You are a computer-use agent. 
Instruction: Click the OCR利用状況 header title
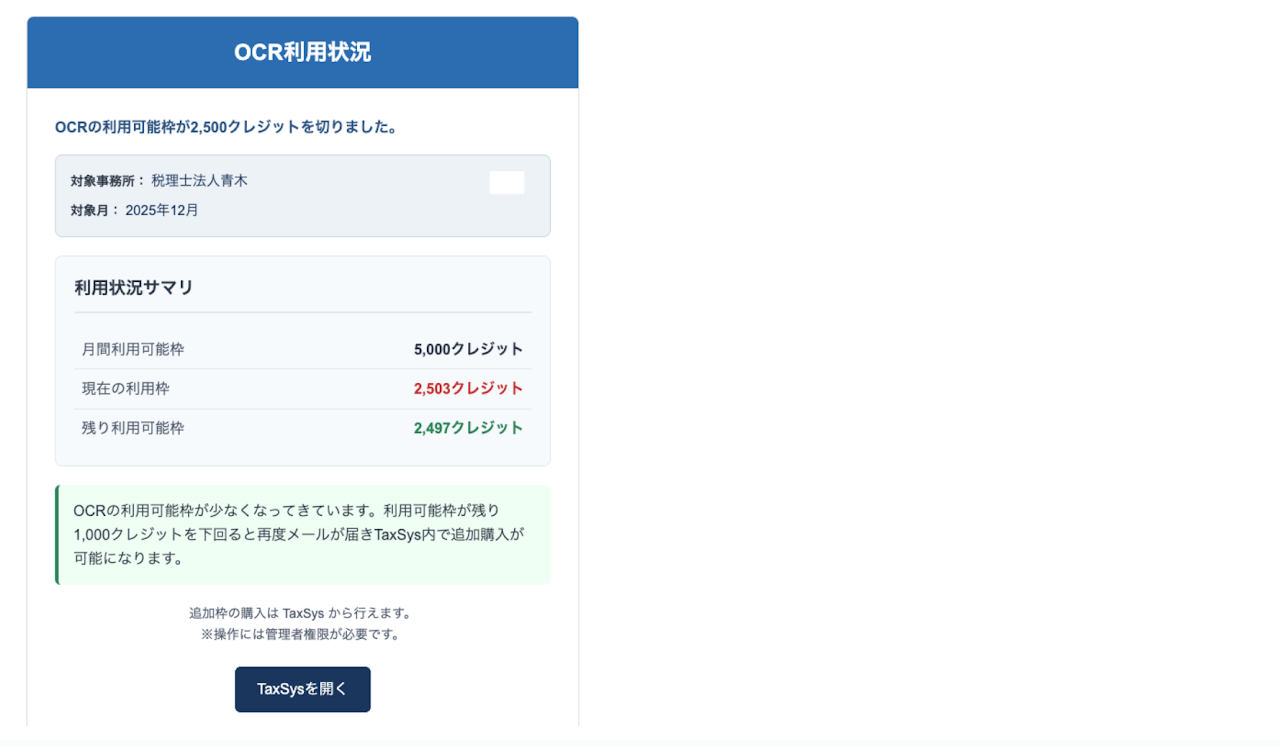coord(302,52)
